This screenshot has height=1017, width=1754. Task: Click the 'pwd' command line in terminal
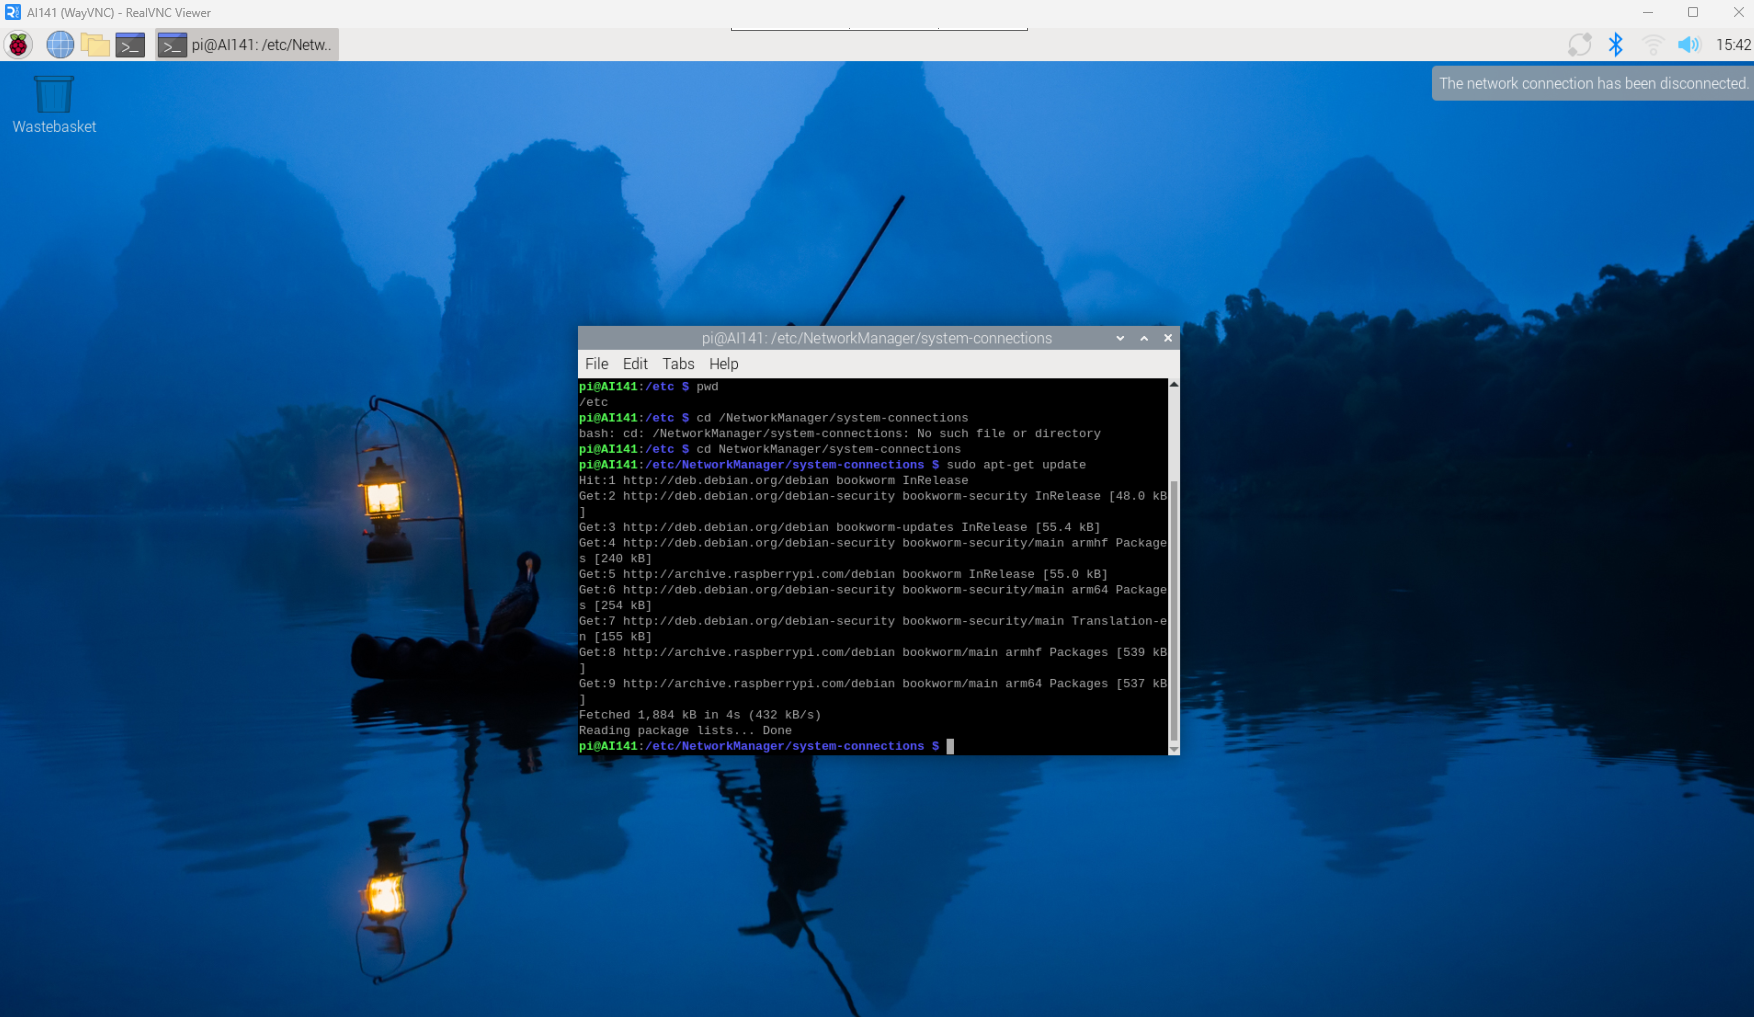click(648, 387)
